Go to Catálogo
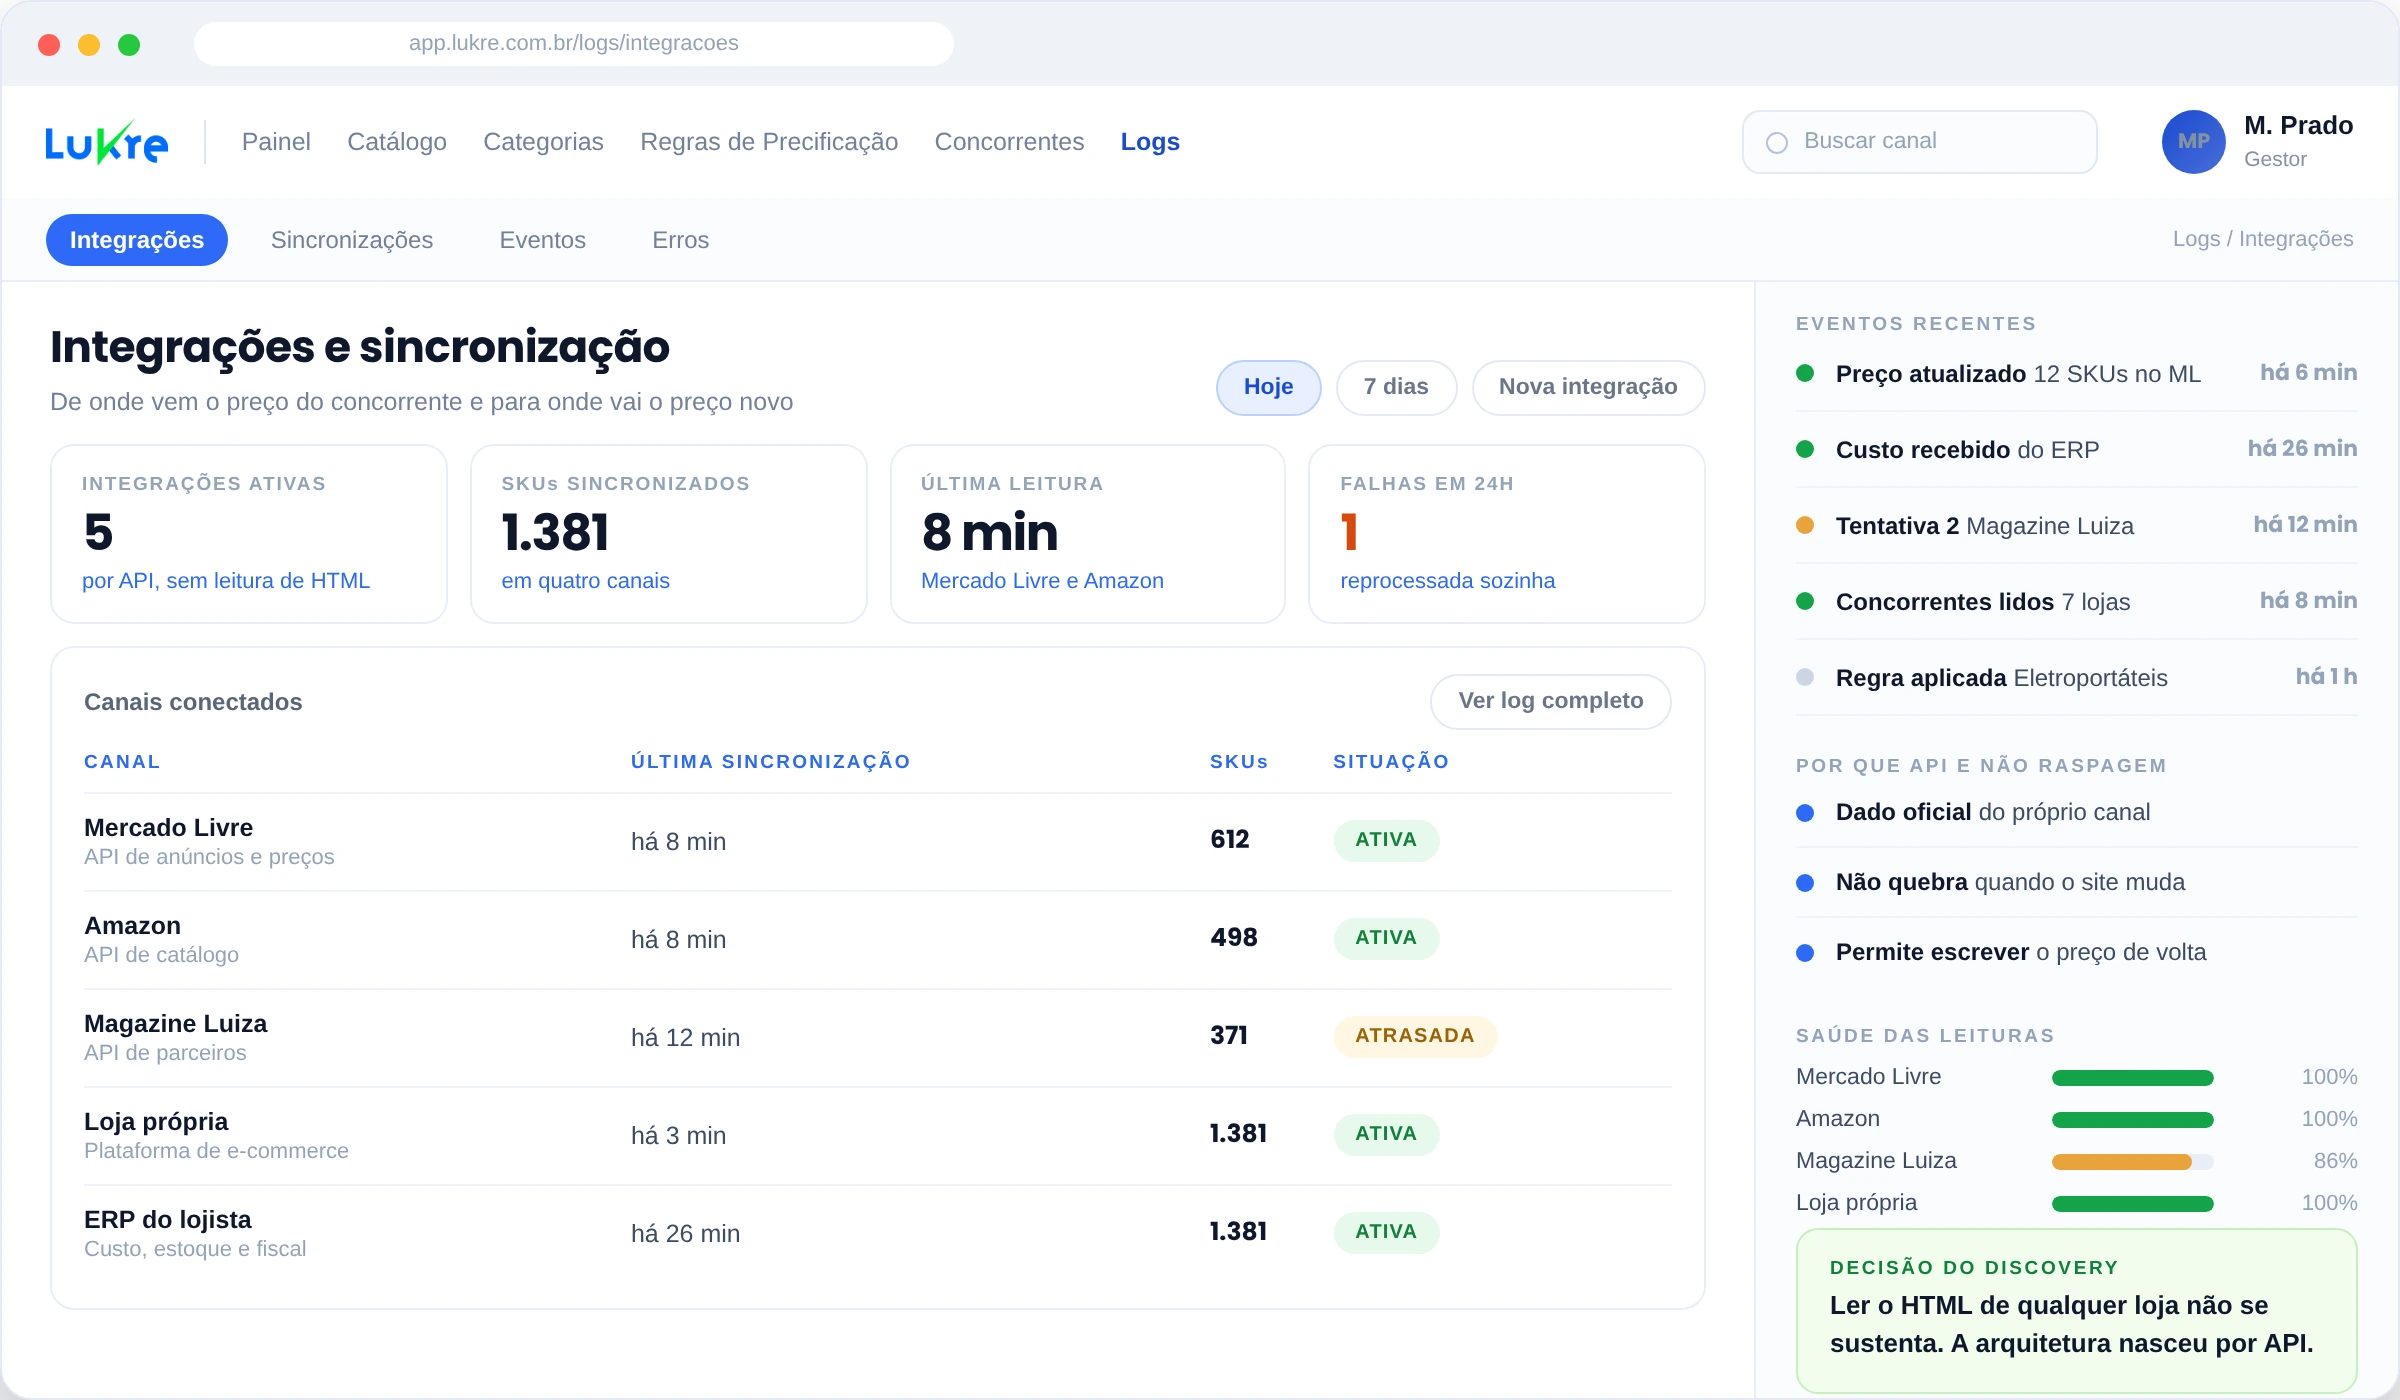Screen dimensions: 2400x1400 (x=397, y=142)
